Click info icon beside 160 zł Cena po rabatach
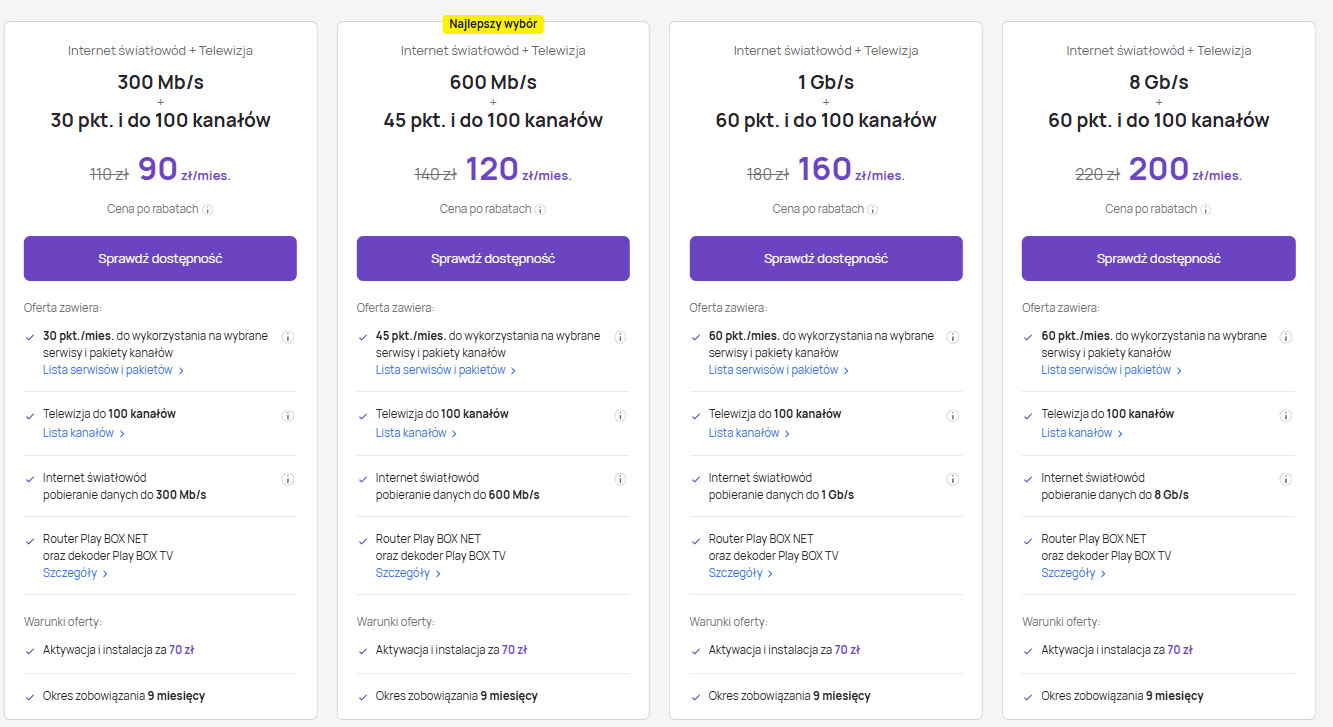The image size is (1333, 727). (873, 210)
